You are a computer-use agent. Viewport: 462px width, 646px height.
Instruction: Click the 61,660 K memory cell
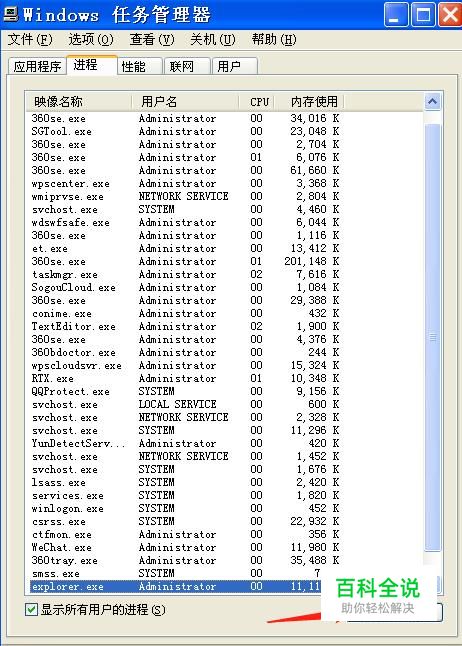[x=314, y=171]
